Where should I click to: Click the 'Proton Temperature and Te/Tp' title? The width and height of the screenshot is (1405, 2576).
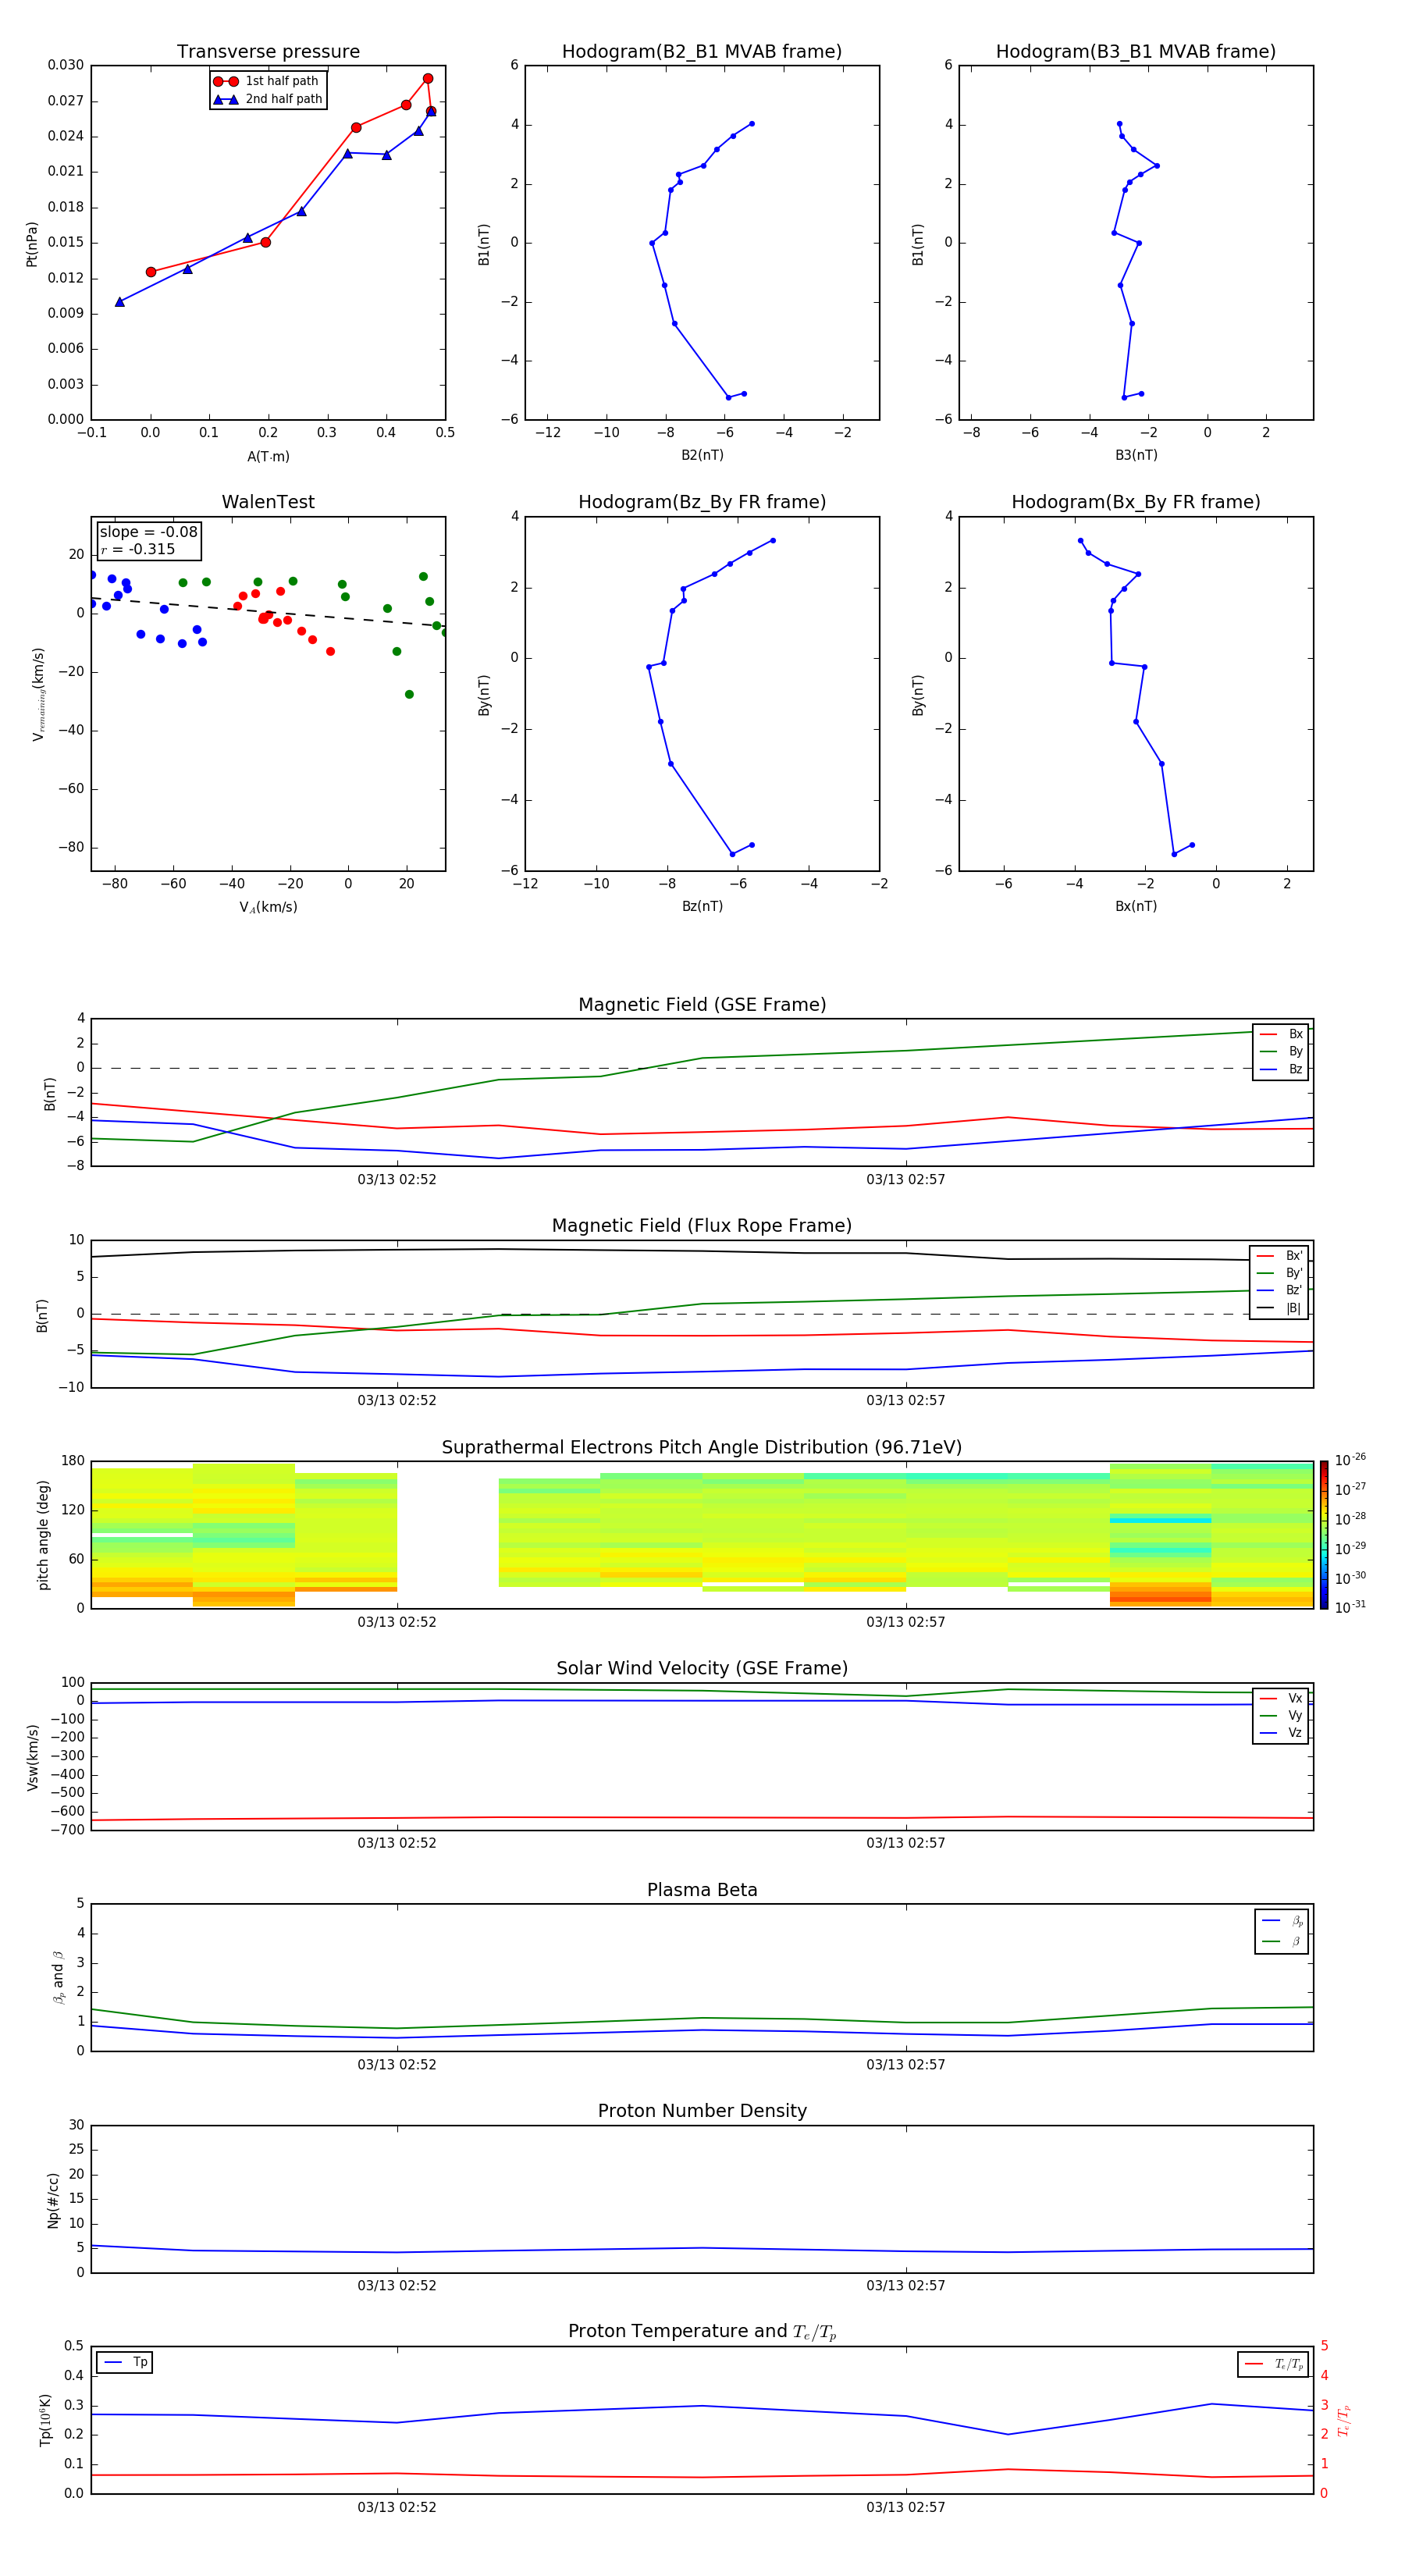pyautogui.click(x=702, y=2332)
